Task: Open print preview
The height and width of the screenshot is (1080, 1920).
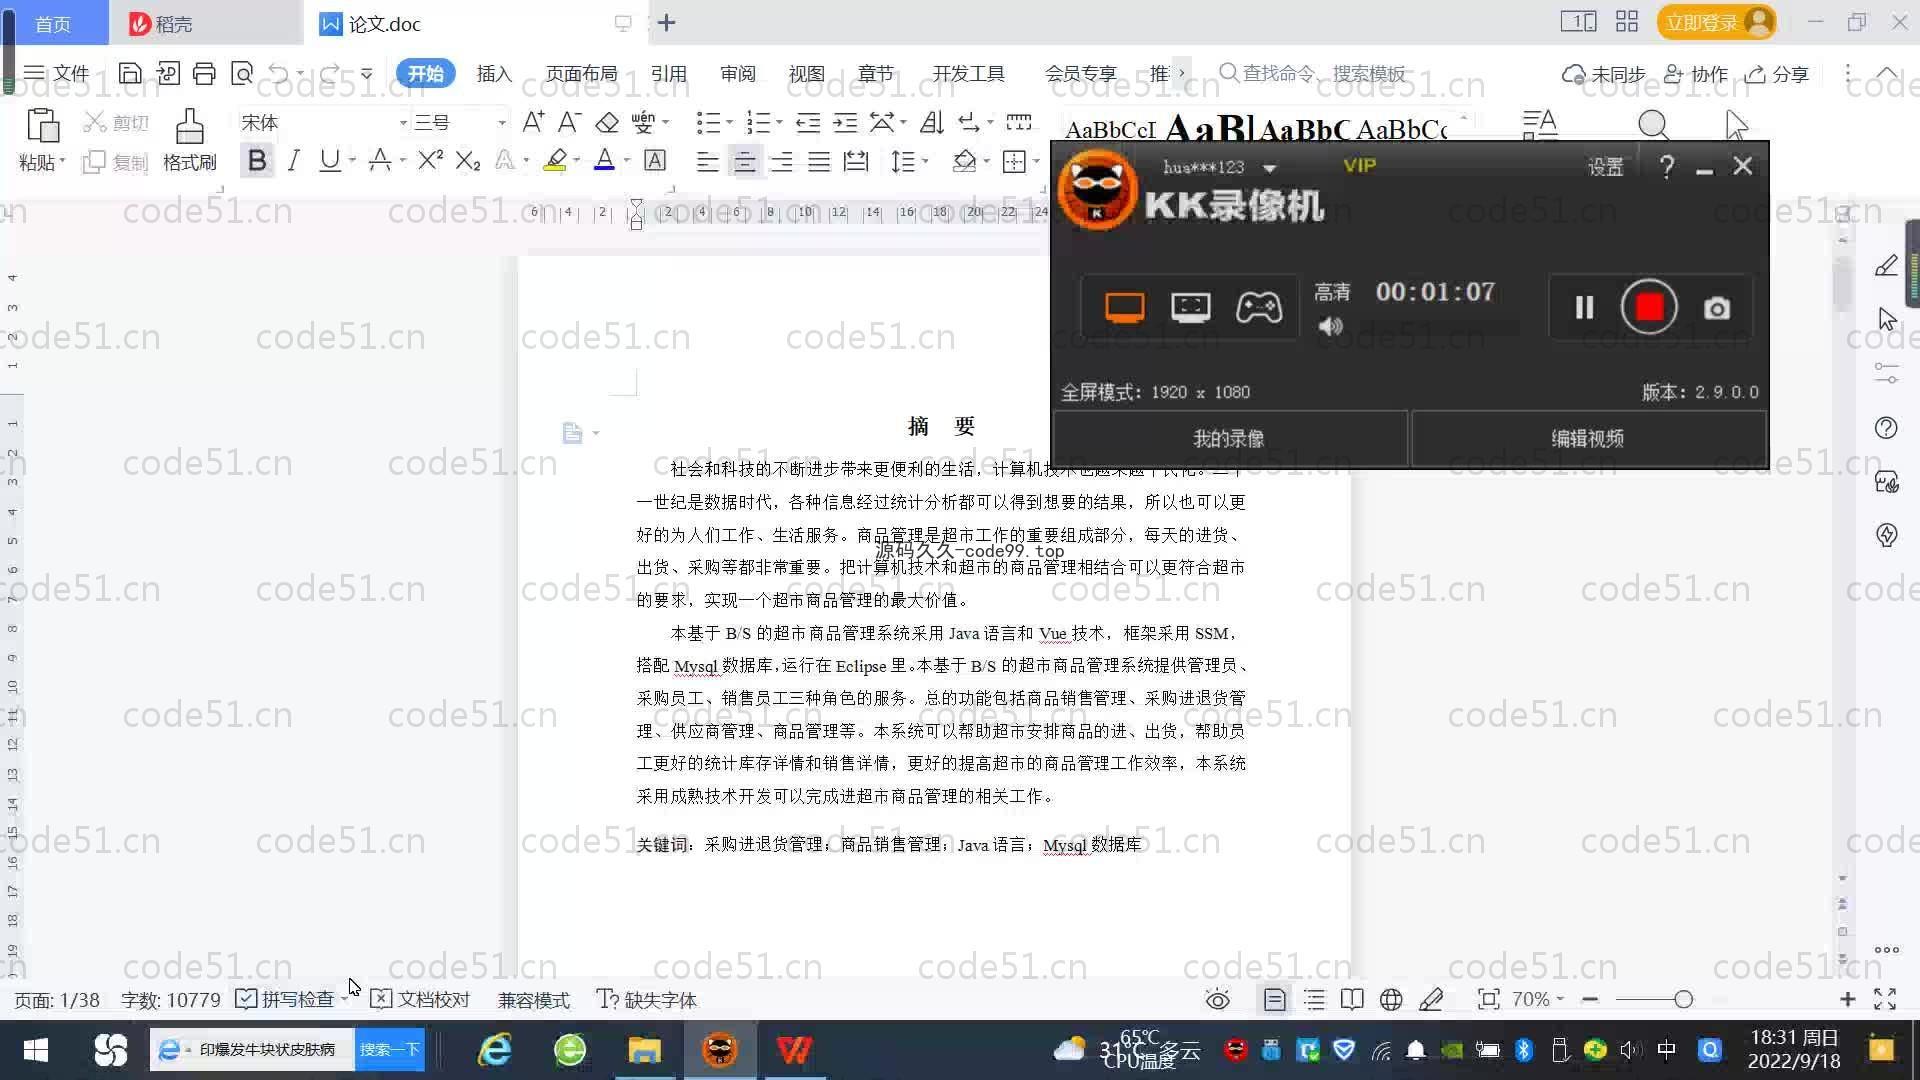Action: (x=242, y=73)
